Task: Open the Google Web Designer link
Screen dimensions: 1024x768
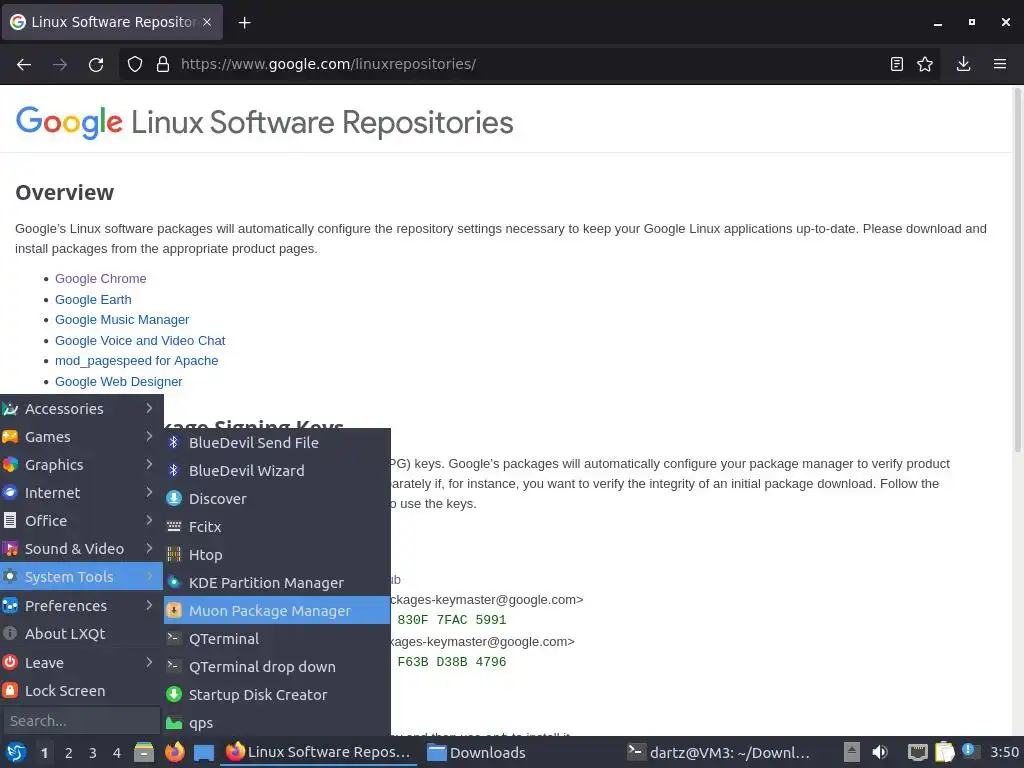Action: point(118,382)
